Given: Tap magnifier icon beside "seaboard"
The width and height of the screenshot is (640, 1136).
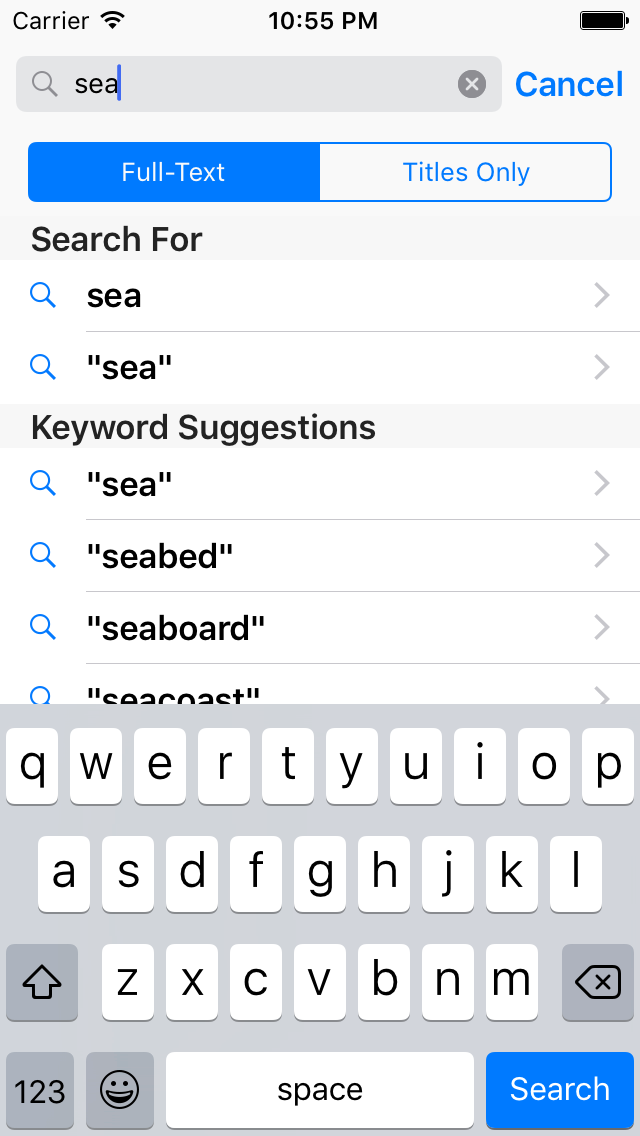Looking at the screenshot, I should (x=43, y=627).
